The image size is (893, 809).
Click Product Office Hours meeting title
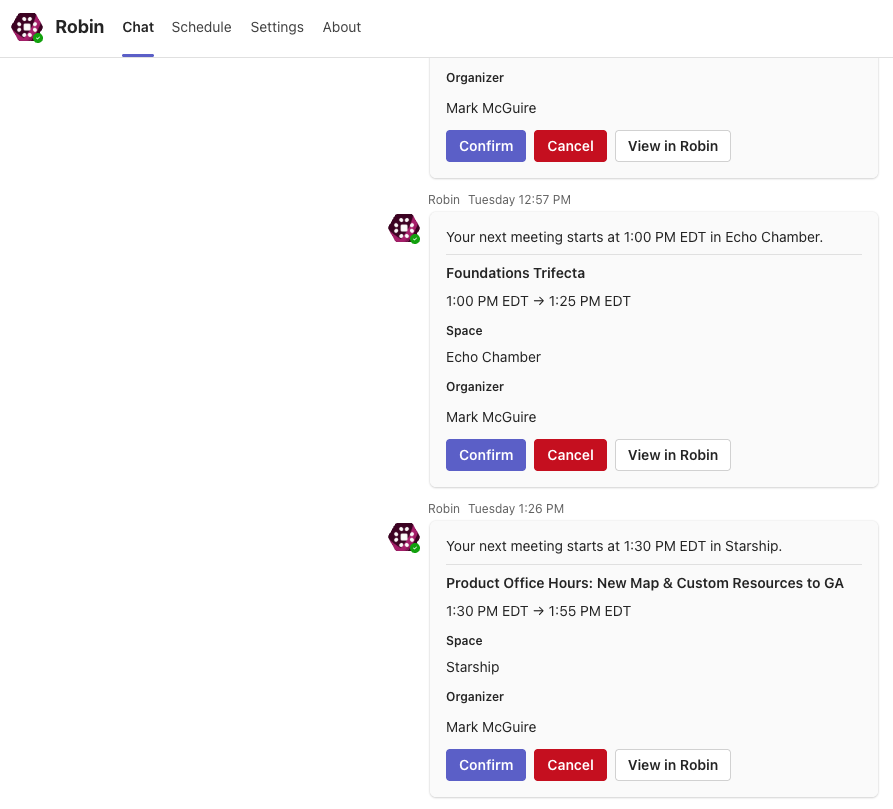(x=645, y=583)
